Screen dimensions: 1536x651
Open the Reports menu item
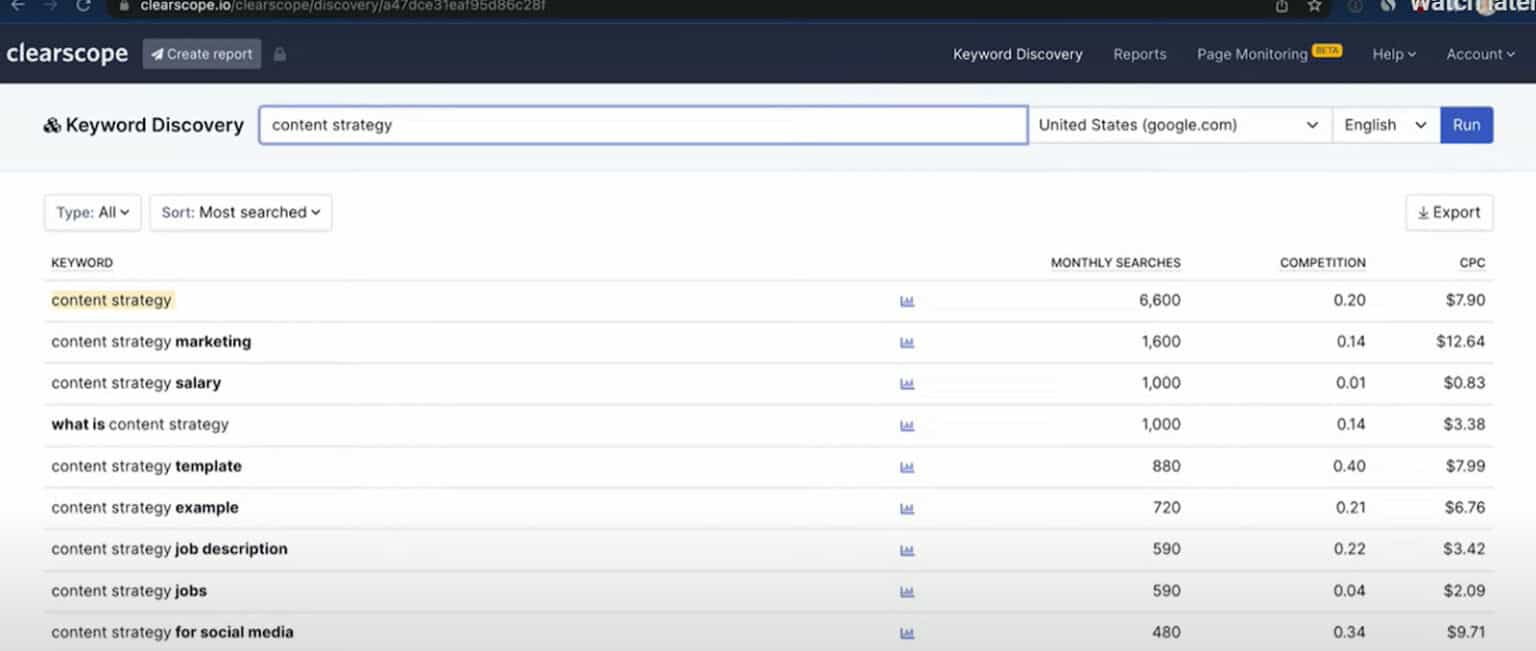coord(1139,54)
